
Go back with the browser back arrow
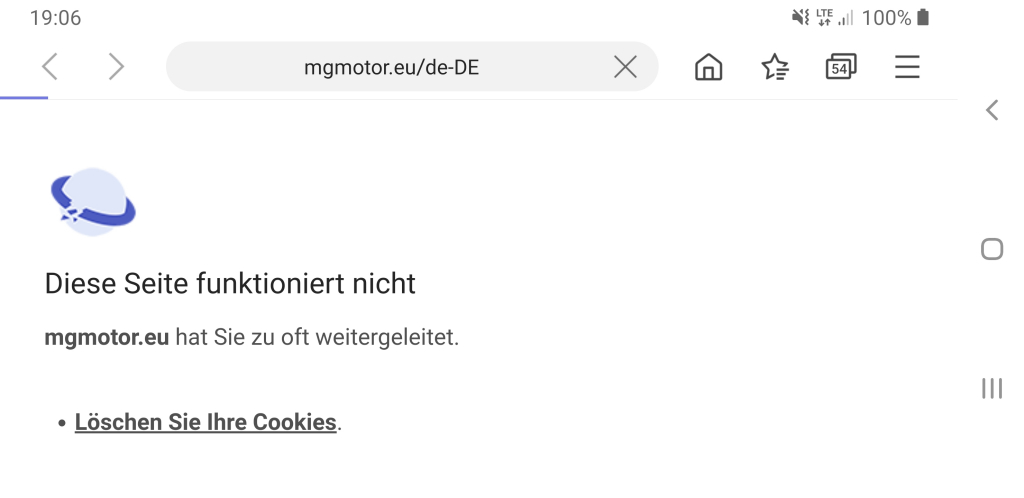coord(50,67)
